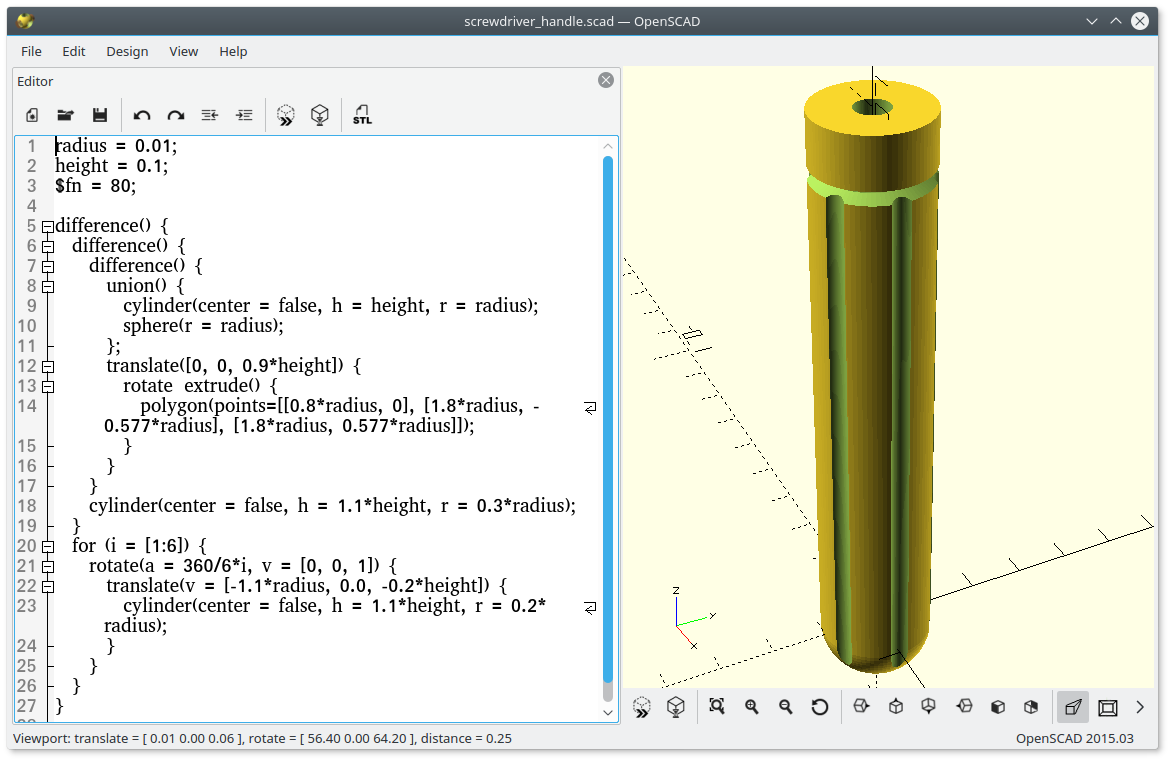Indent the selected code
Viewport: 1171px width, 762px height.
(x=244, y=115)
